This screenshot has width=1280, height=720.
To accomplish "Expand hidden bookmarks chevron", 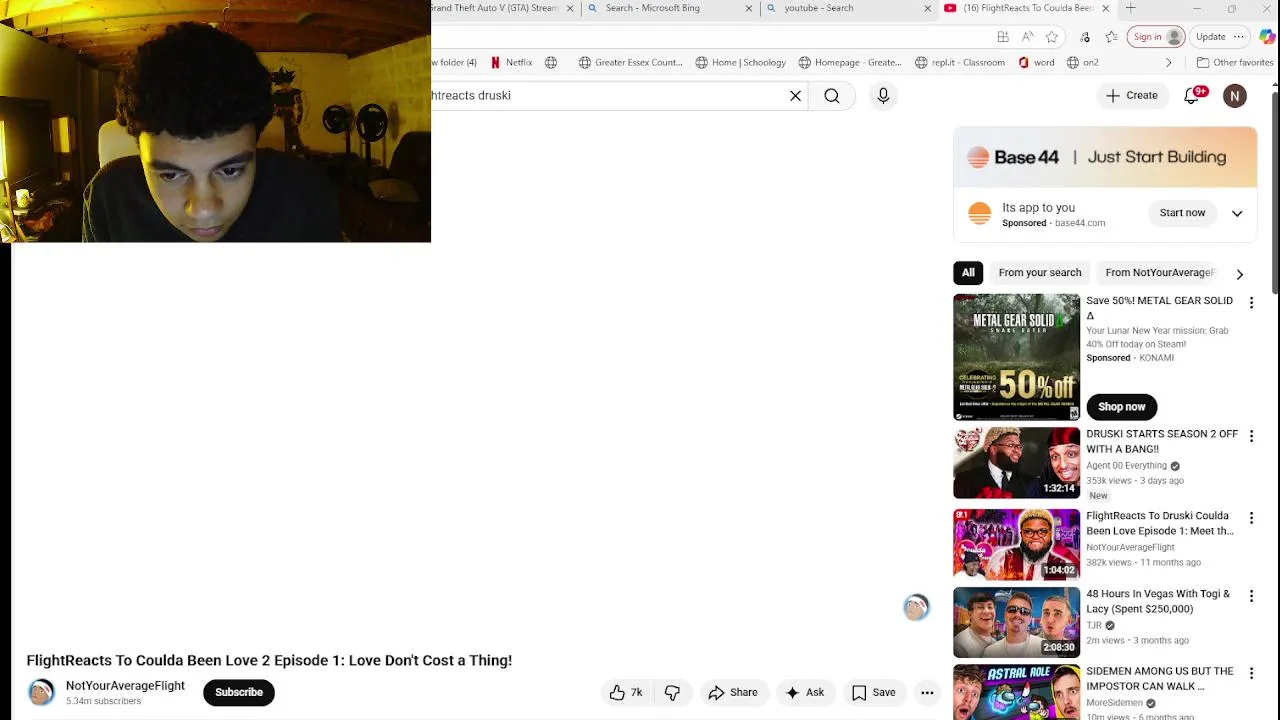I will 1168,62.
